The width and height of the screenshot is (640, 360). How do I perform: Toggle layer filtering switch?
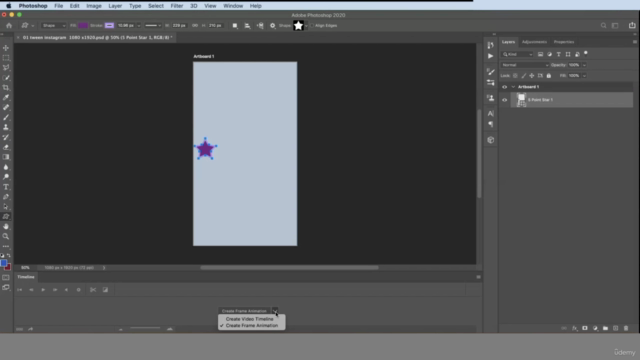point(586,53)
